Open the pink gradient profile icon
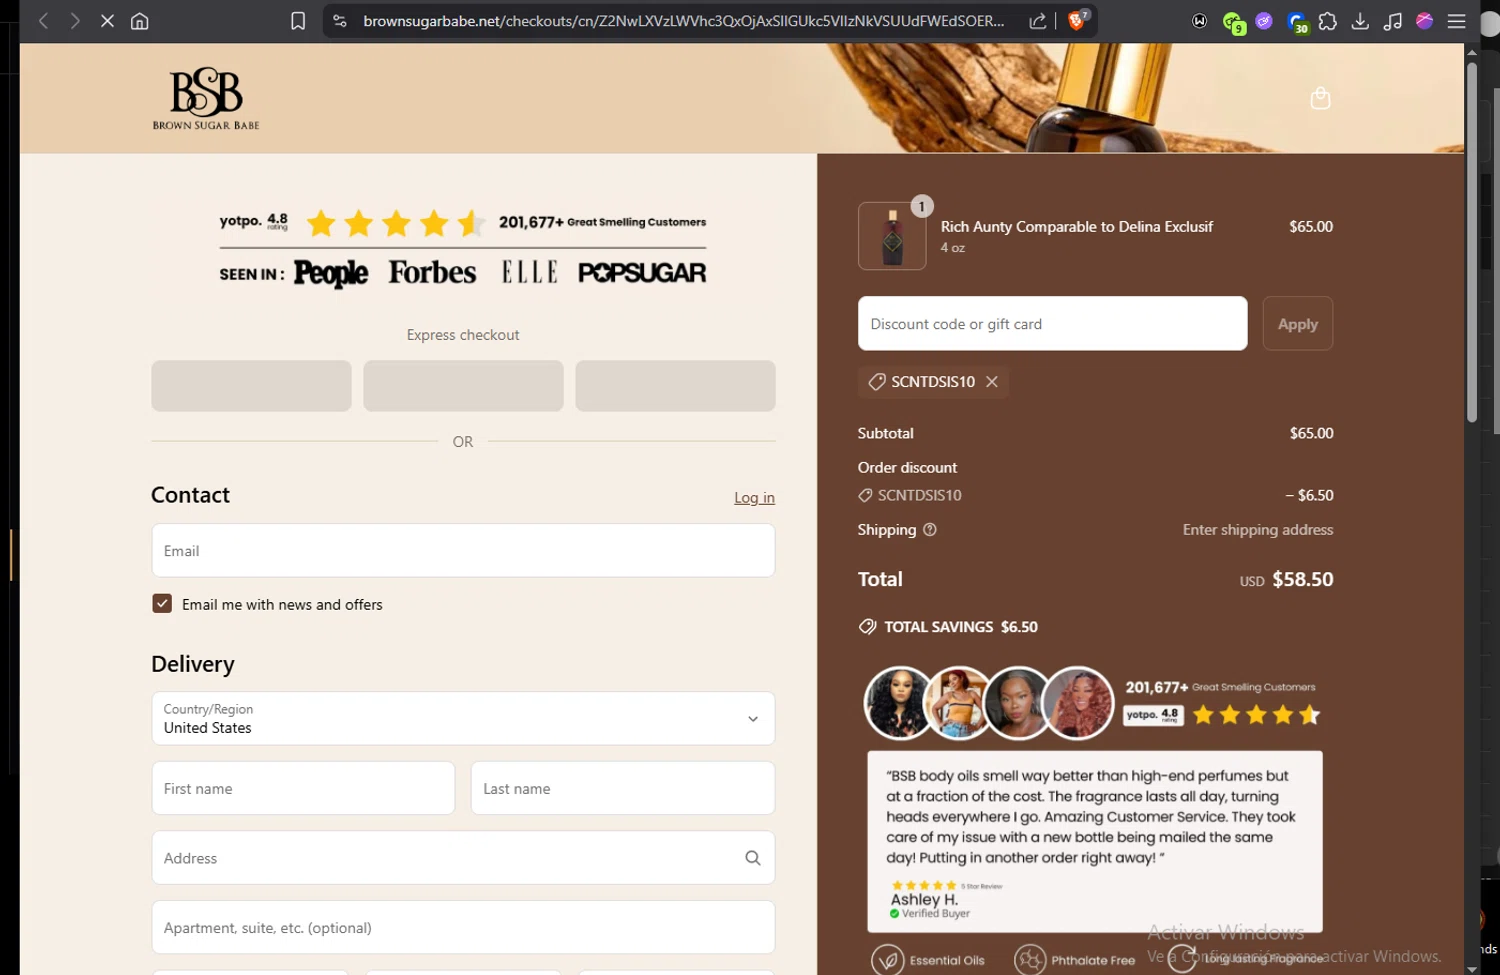 (x=1425, y=21)
